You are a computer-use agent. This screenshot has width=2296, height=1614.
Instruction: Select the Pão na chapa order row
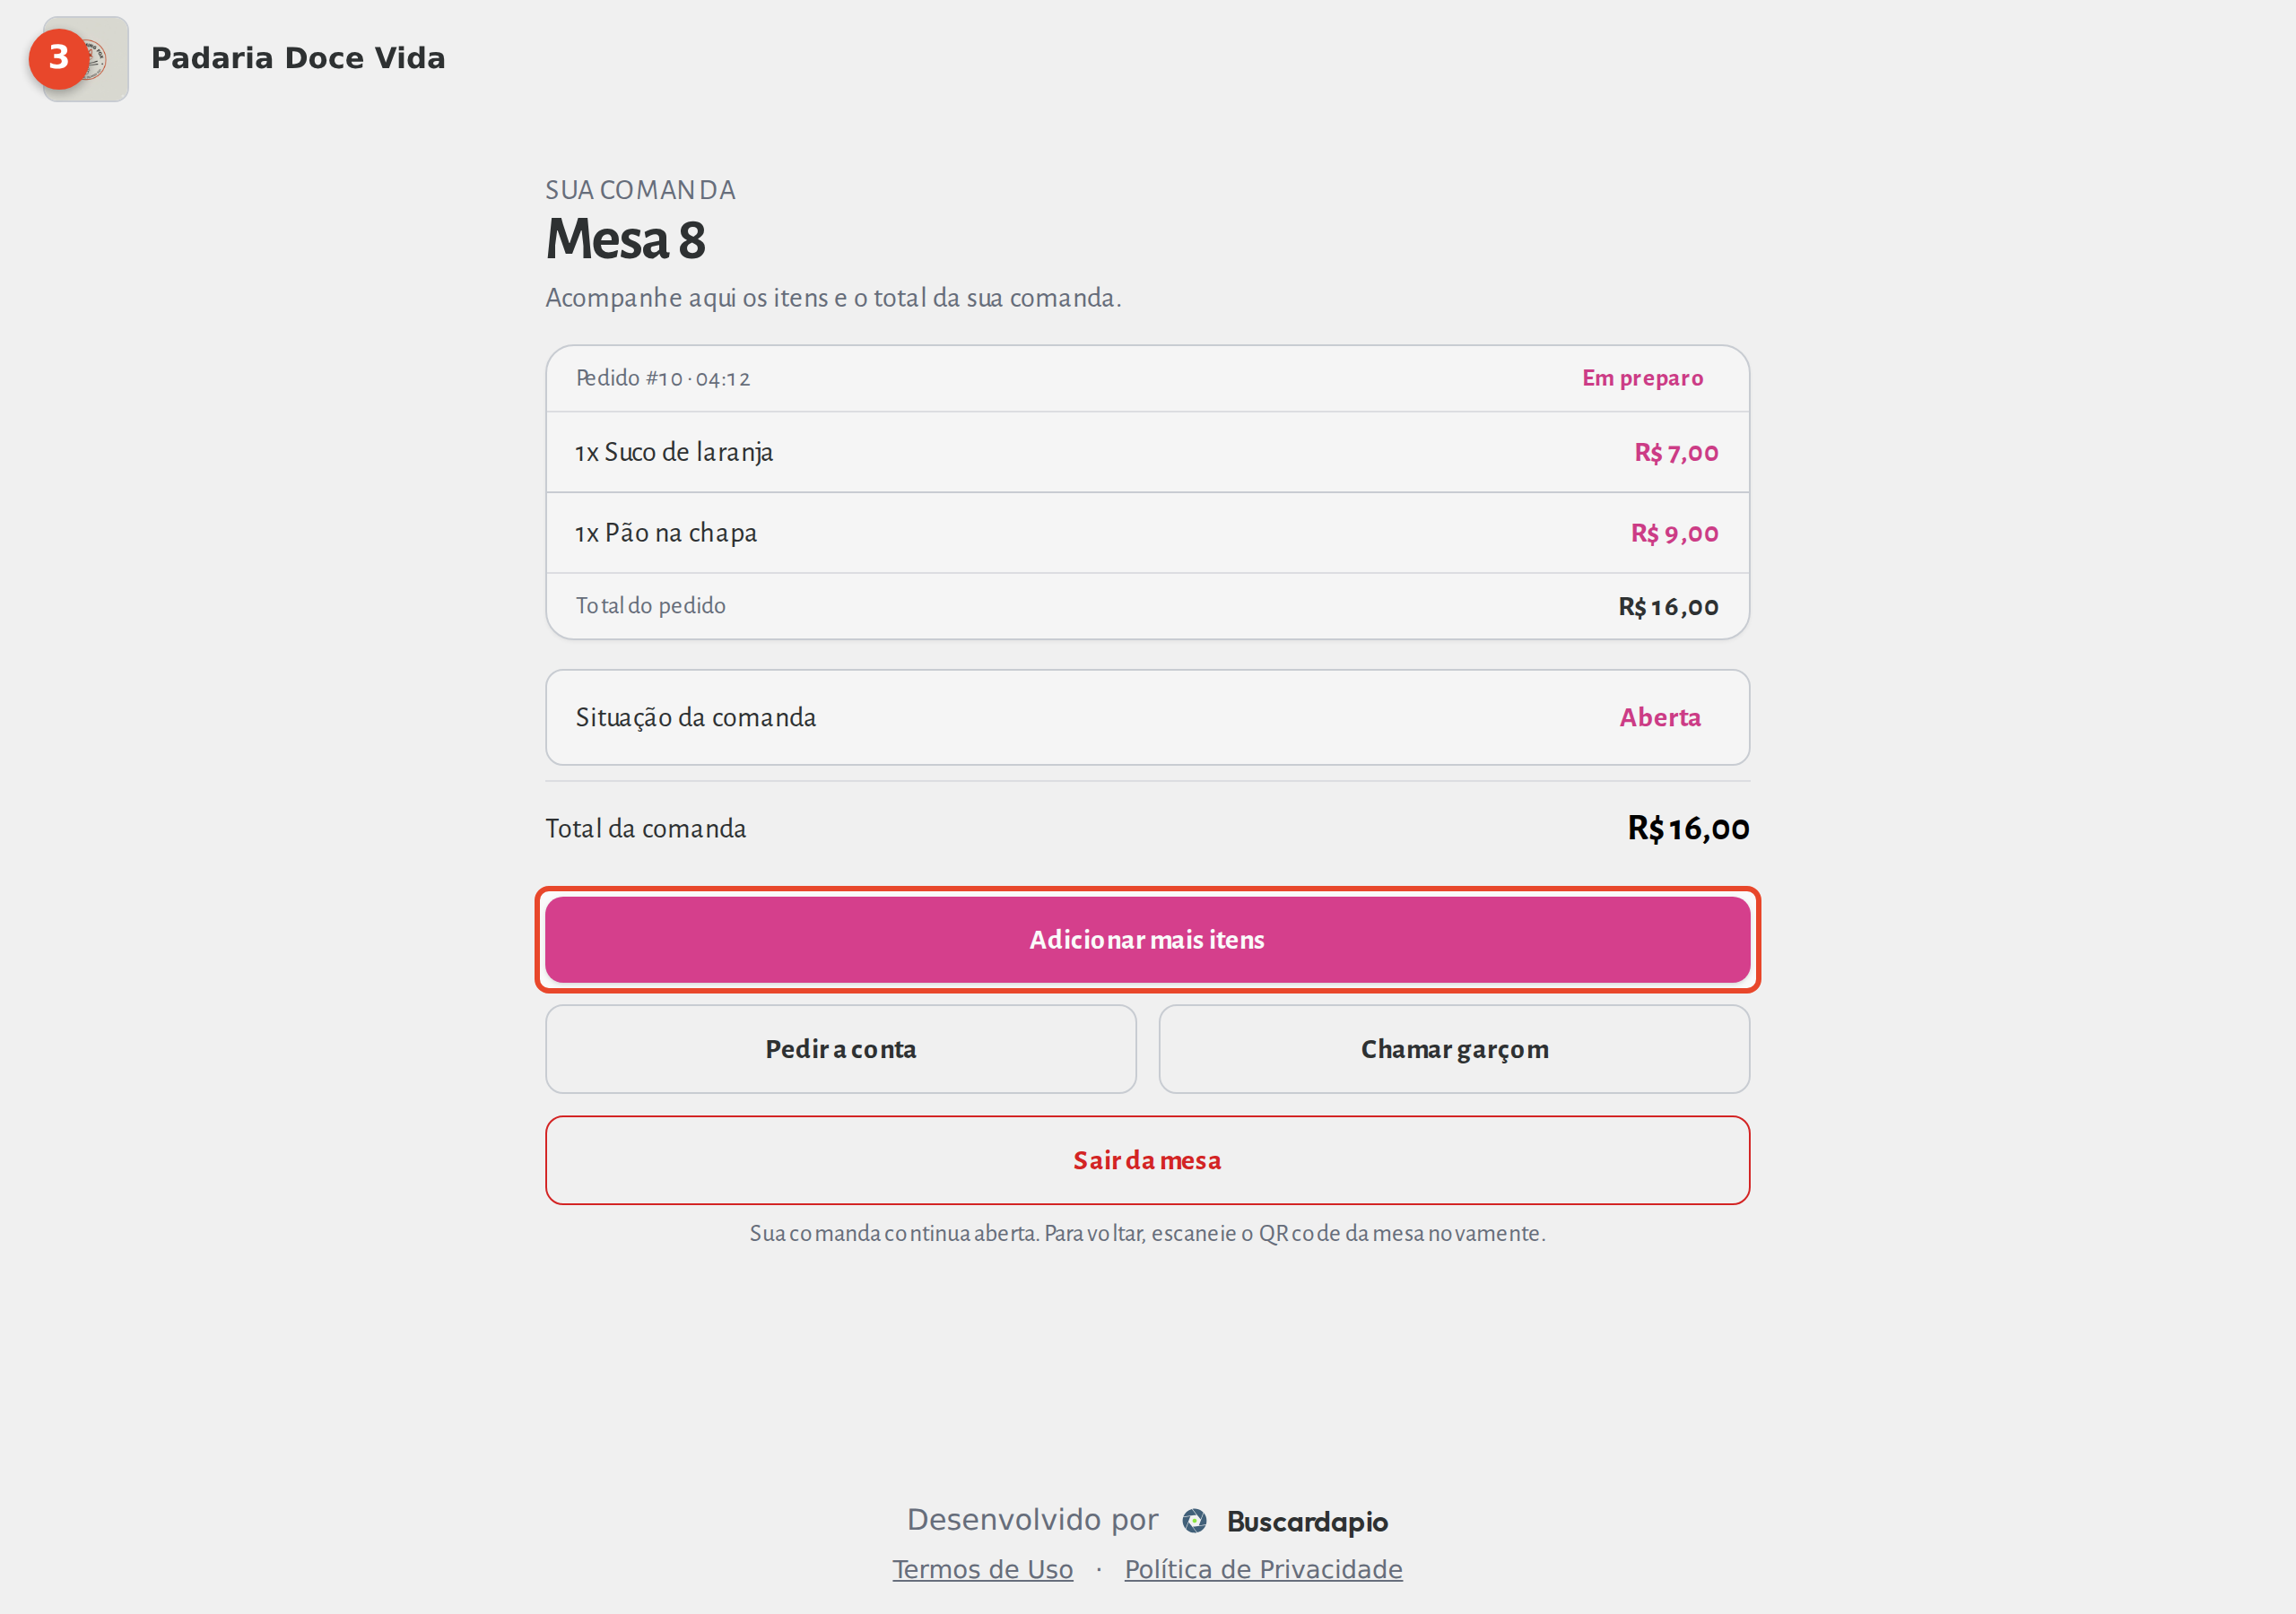1147,533
